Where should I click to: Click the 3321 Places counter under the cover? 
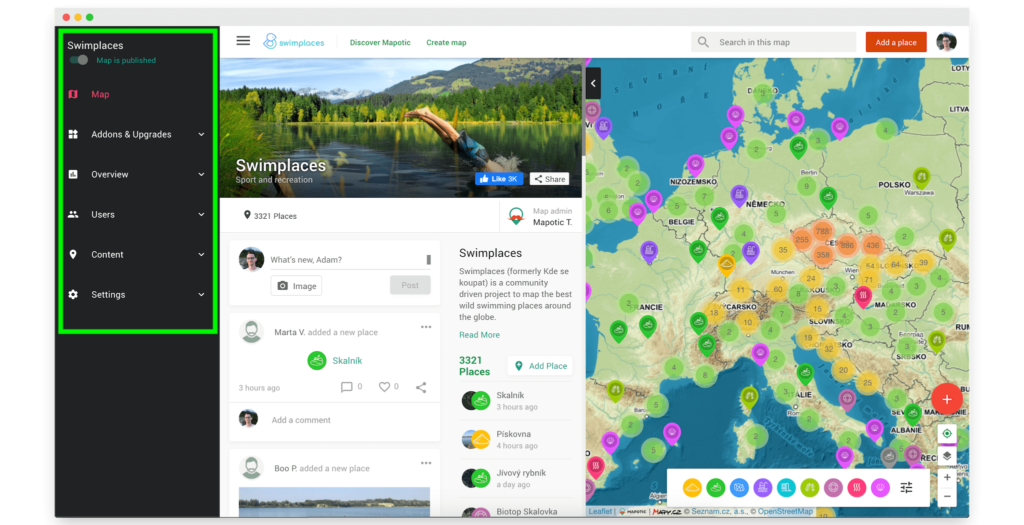(x=270, y=215)
